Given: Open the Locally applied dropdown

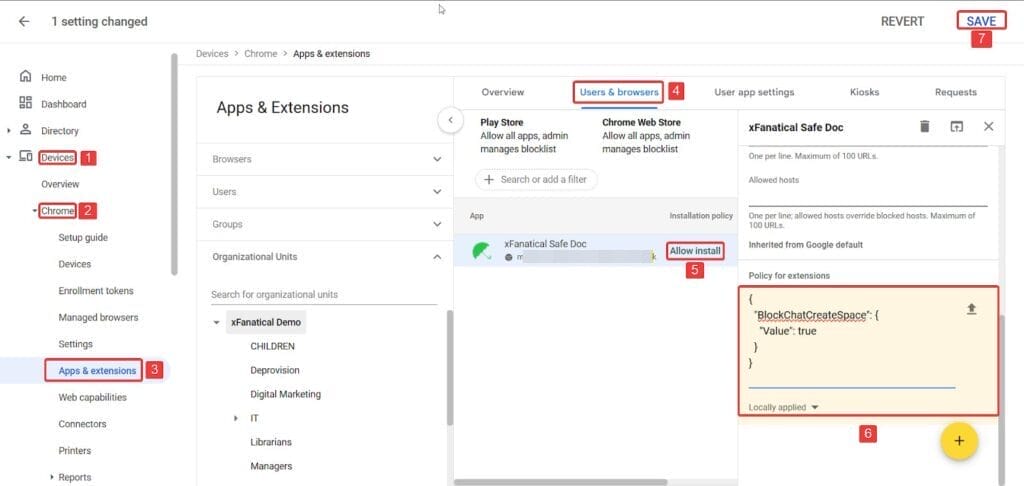Looking at the screenshot, I should tap(783, 407).
